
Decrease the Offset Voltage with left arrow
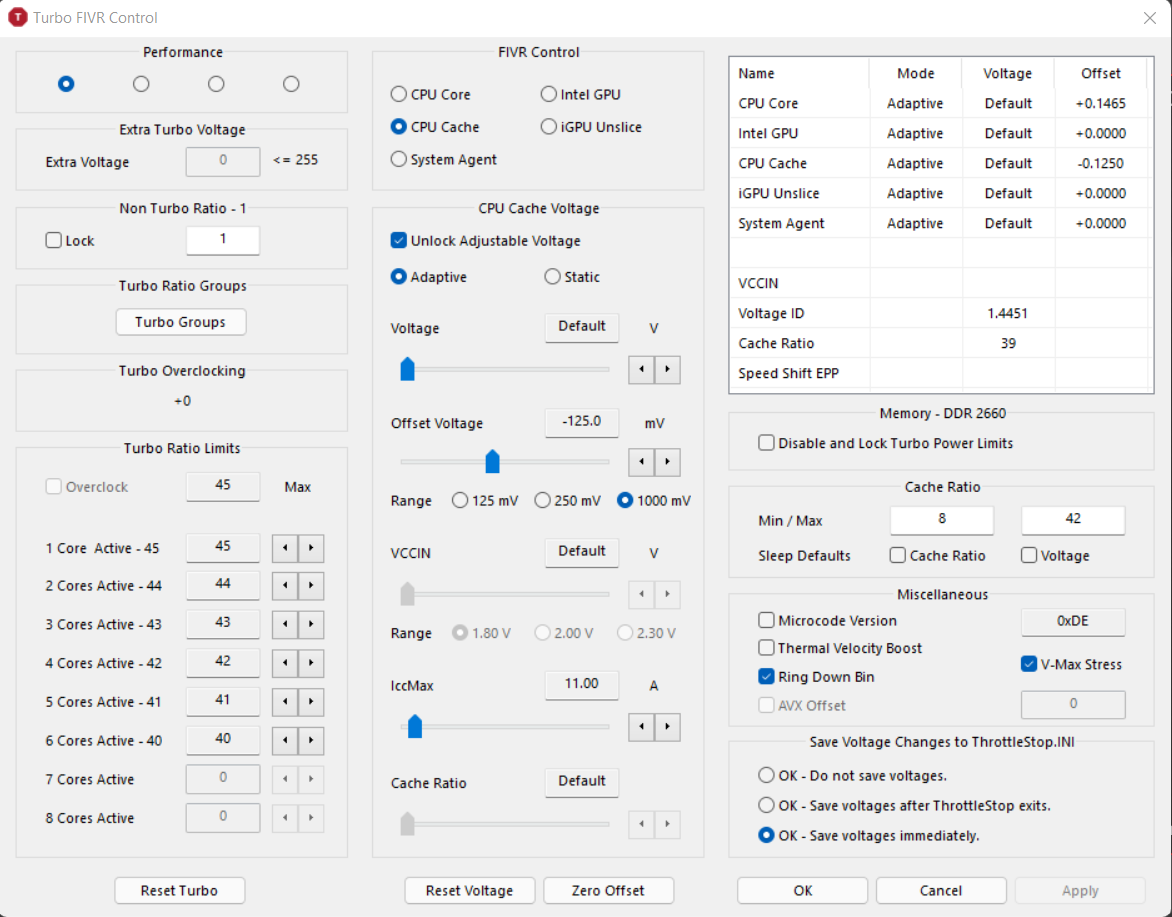641,462
